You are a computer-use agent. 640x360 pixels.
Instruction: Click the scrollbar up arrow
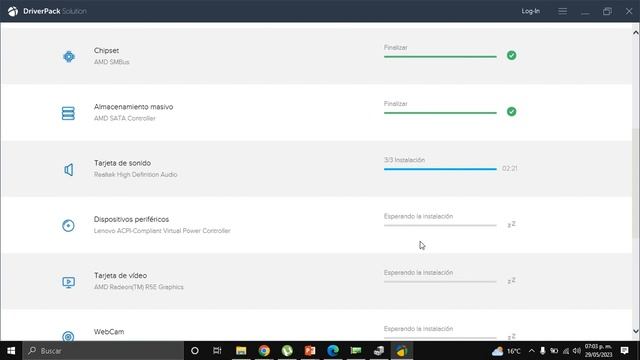pos(636,33)
